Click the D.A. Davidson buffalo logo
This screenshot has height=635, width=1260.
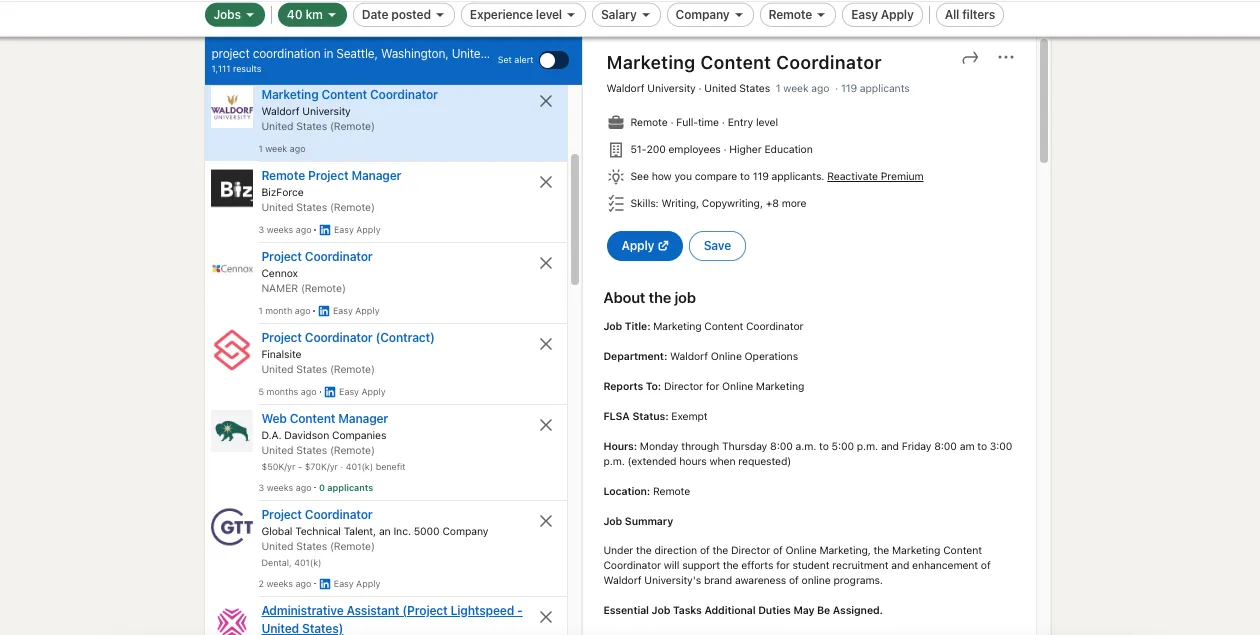point(231,431)
